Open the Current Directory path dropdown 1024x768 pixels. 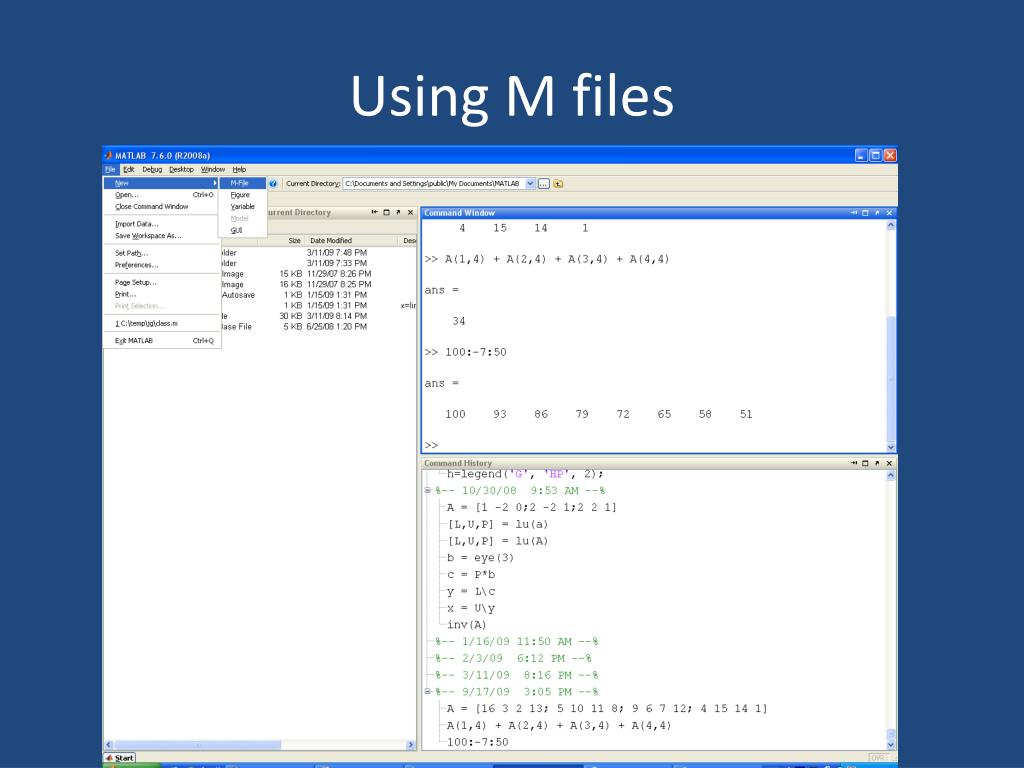pyautogui.click(x=530, y=184)
